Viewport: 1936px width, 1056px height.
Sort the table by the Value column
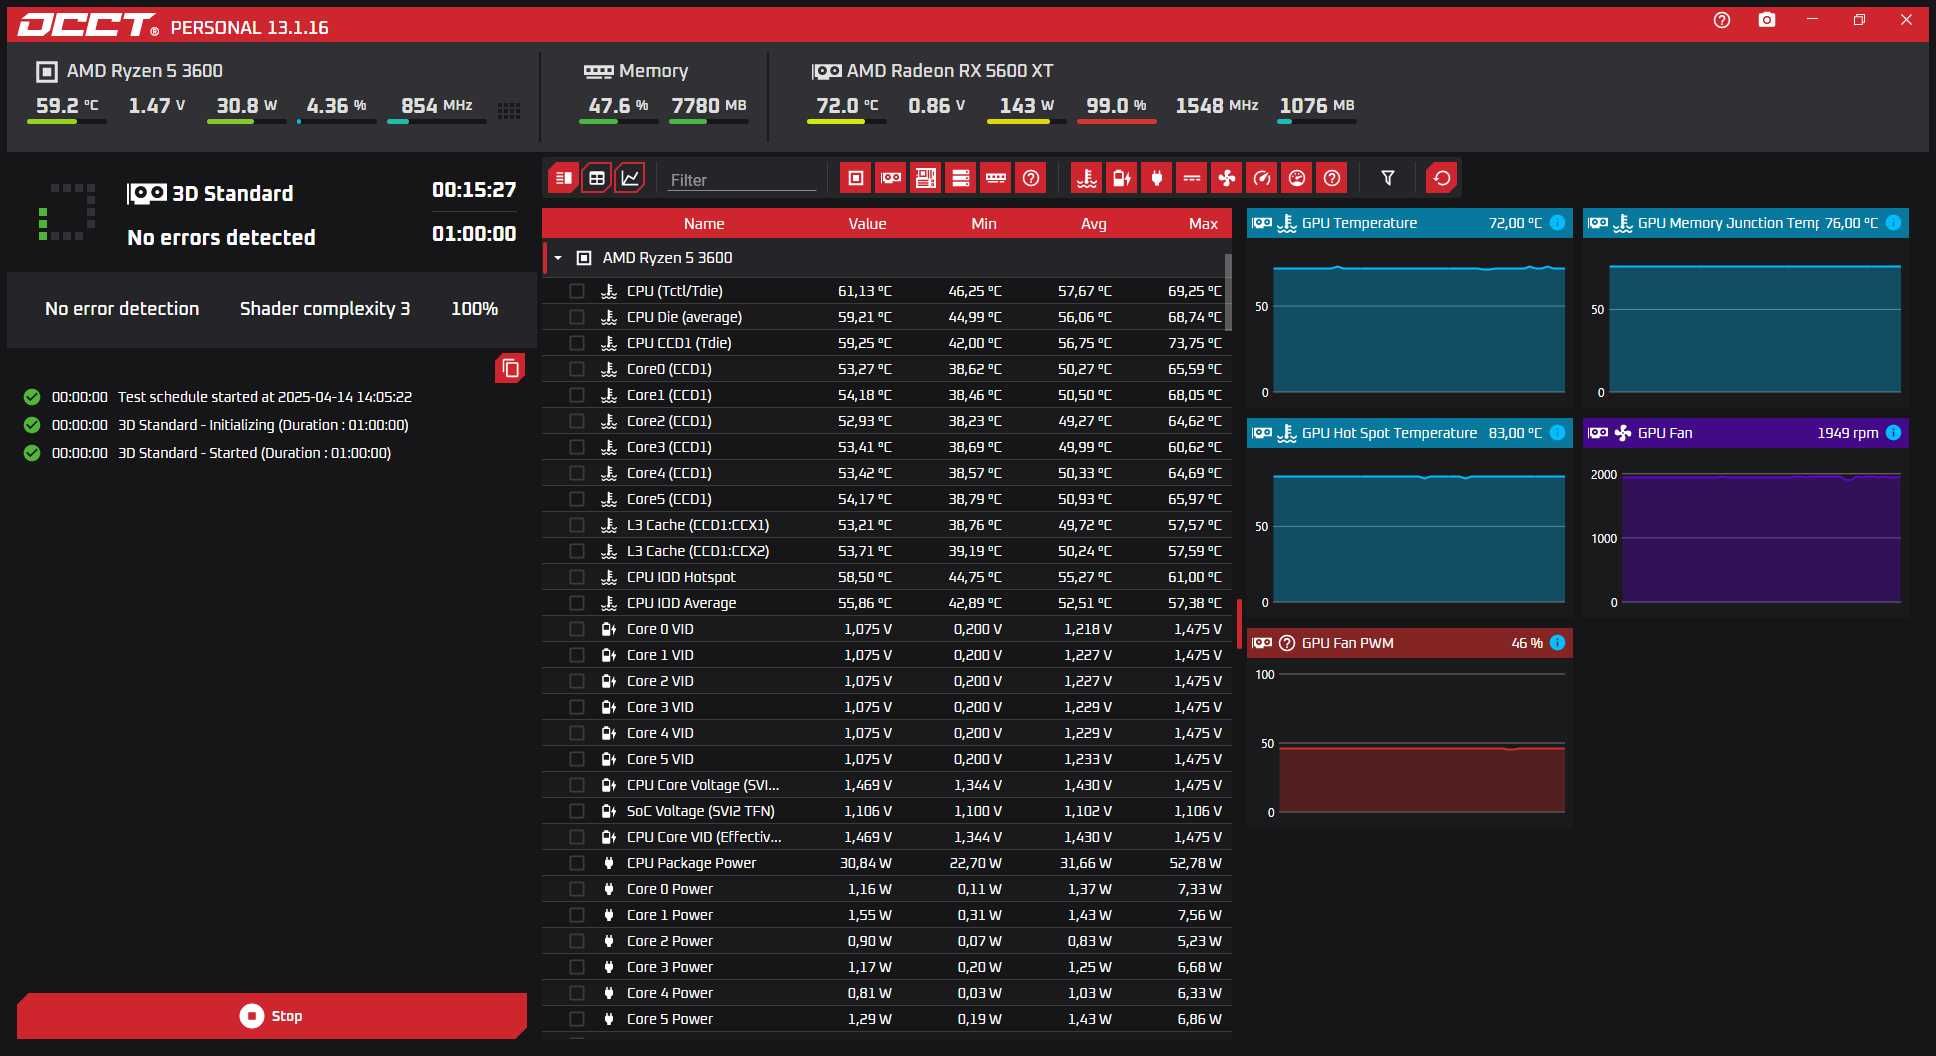(x=867, y=224)
